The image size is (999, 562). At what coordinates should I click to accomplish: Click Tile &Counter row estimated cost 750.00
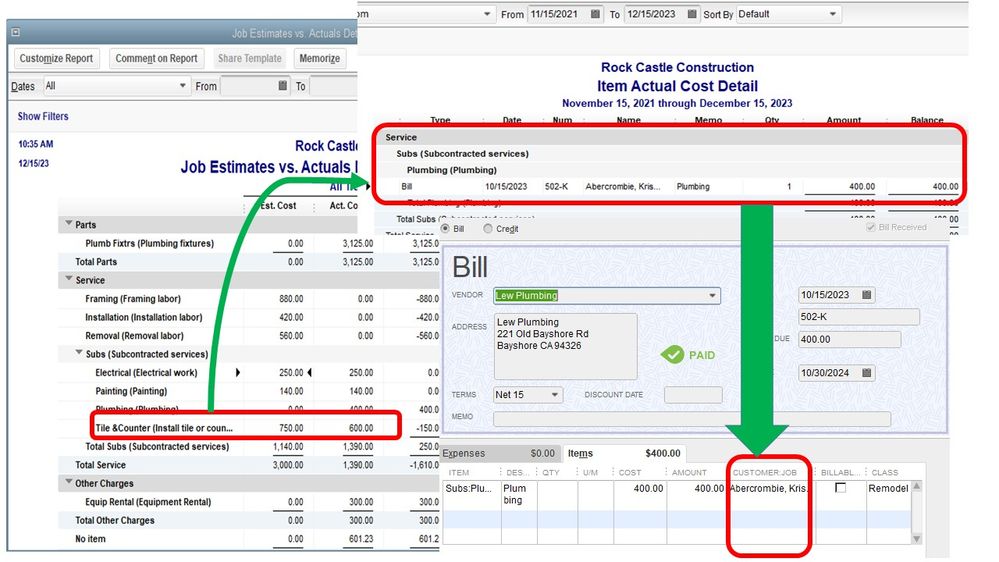coord(291,428)
